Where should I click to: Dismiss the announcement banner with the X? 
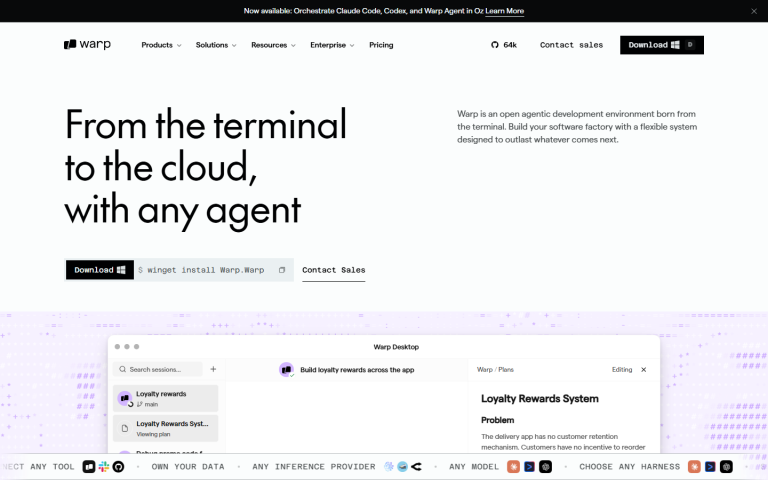pyautogui.click(x=754, y=11)
